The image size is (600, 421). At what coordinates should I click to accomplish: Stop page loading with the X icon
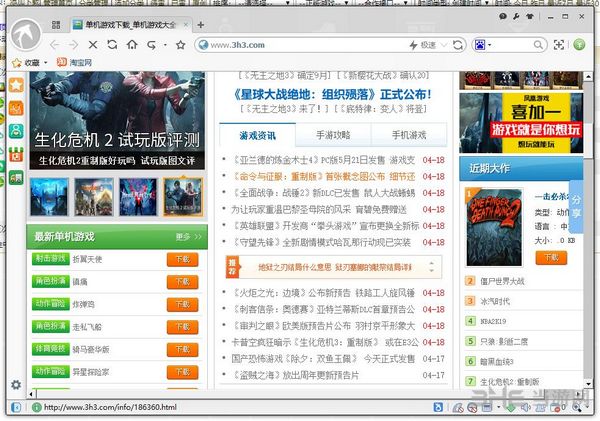(x=93, y=45)
